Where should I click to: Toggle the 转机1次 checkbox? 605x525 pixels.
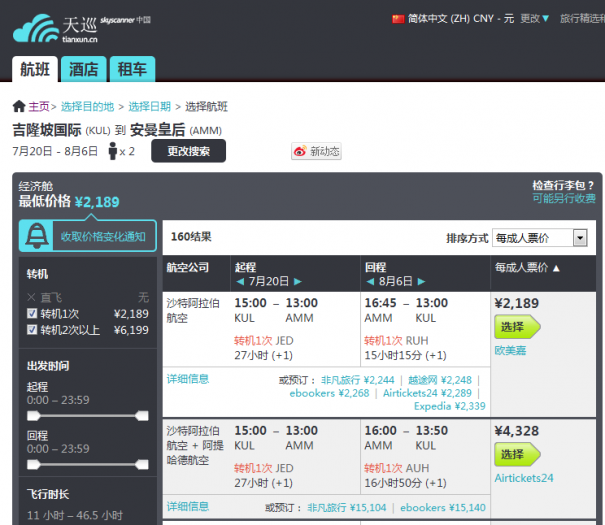pyautogui.click(x=32, y=314)
